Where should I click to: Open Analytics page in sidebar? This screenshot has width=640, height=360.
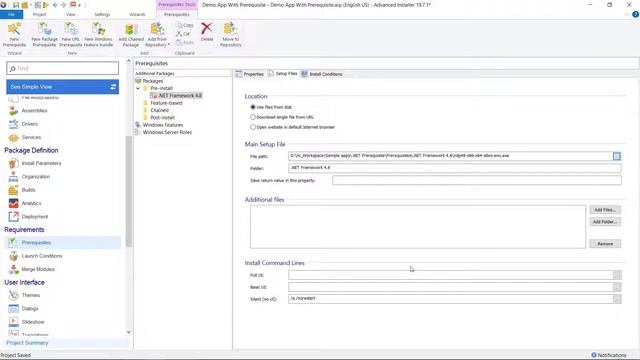pyautogui.click(x=31, y=203)
